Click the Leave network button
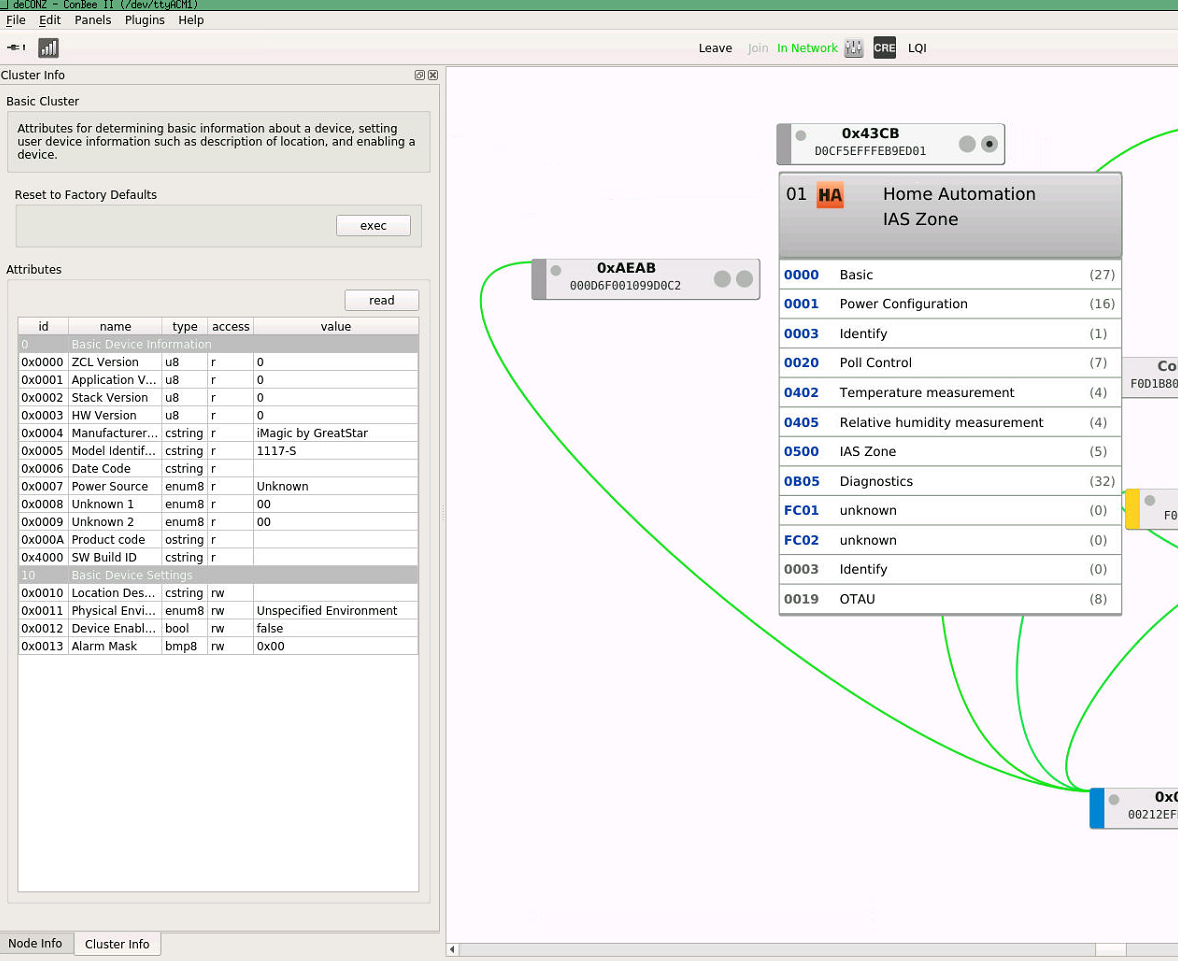The image size is (1178, 961). [715, 48]
